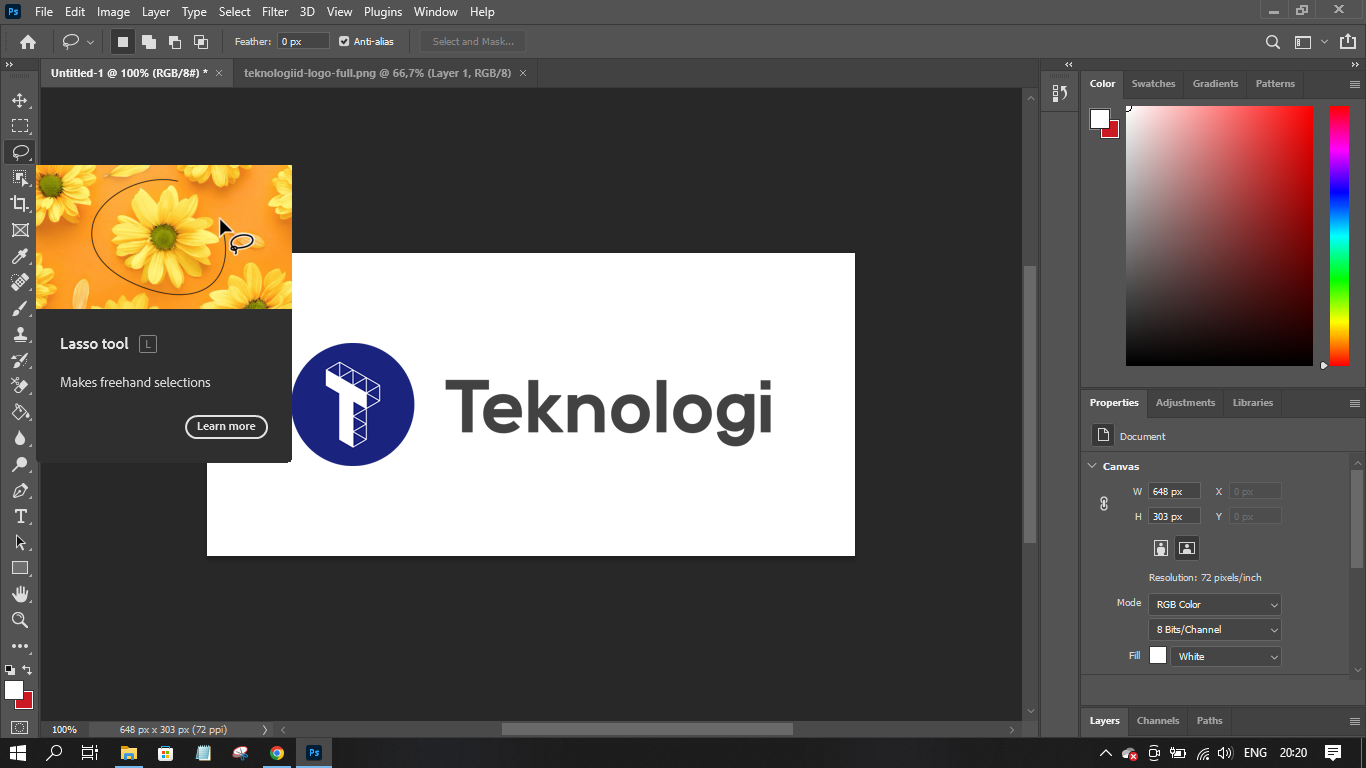Select the Move tool
The height and width of the screenshot is (768, 1366).
pos(20,100)
